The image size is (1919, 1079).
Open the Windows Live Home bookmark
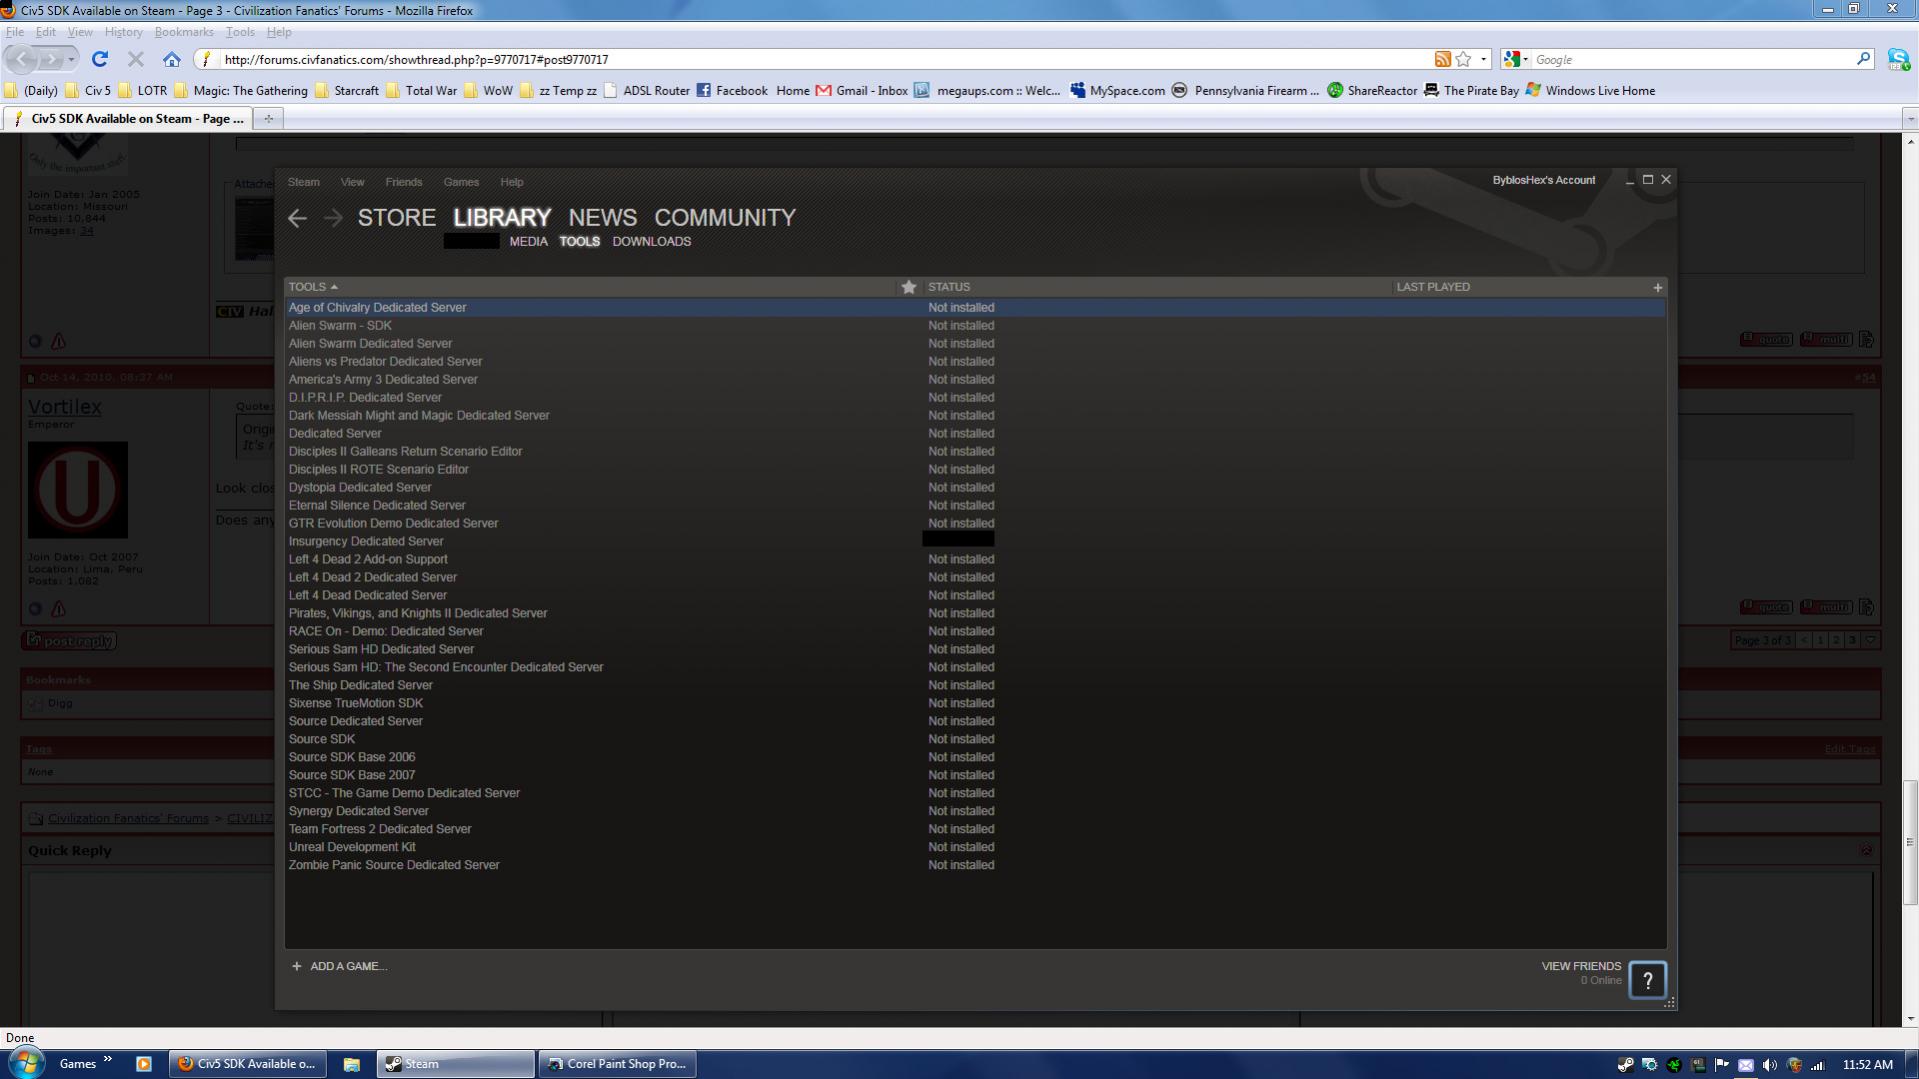pos(1590,90)
